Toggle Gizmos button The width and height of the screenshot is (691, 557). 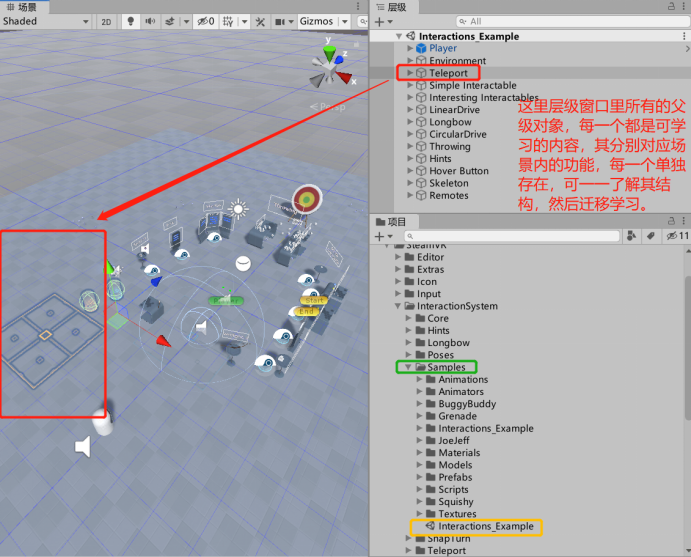pyautogui.click(x=316, y=22)
